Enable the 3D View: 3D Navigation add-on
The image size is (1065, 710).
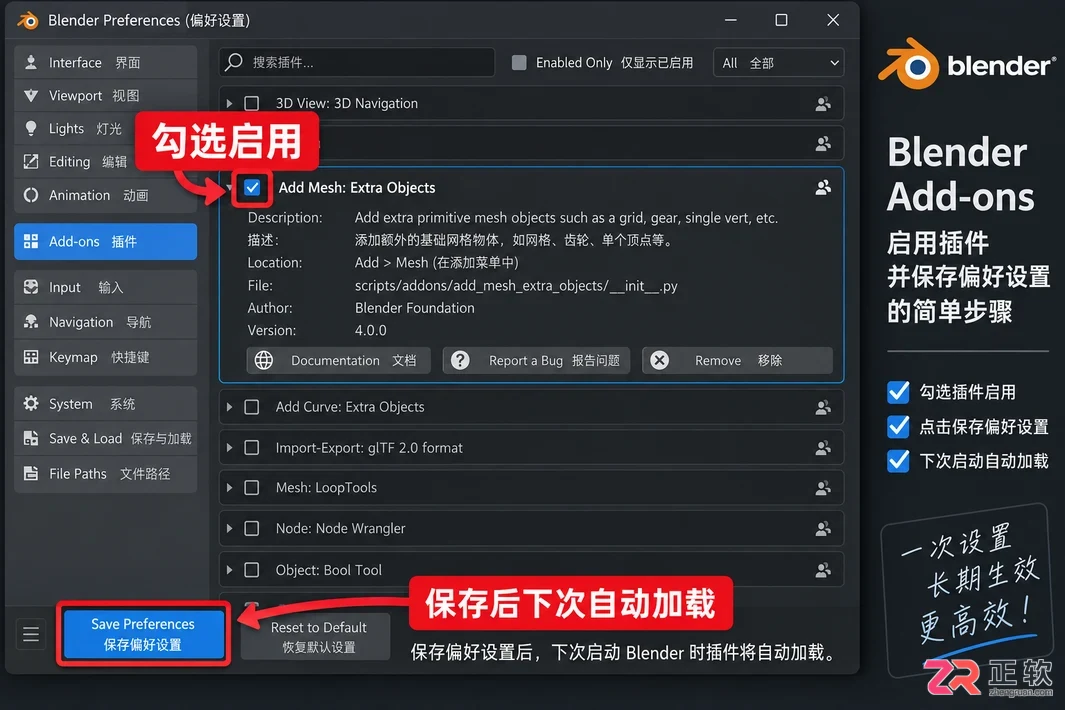point(252,103)
